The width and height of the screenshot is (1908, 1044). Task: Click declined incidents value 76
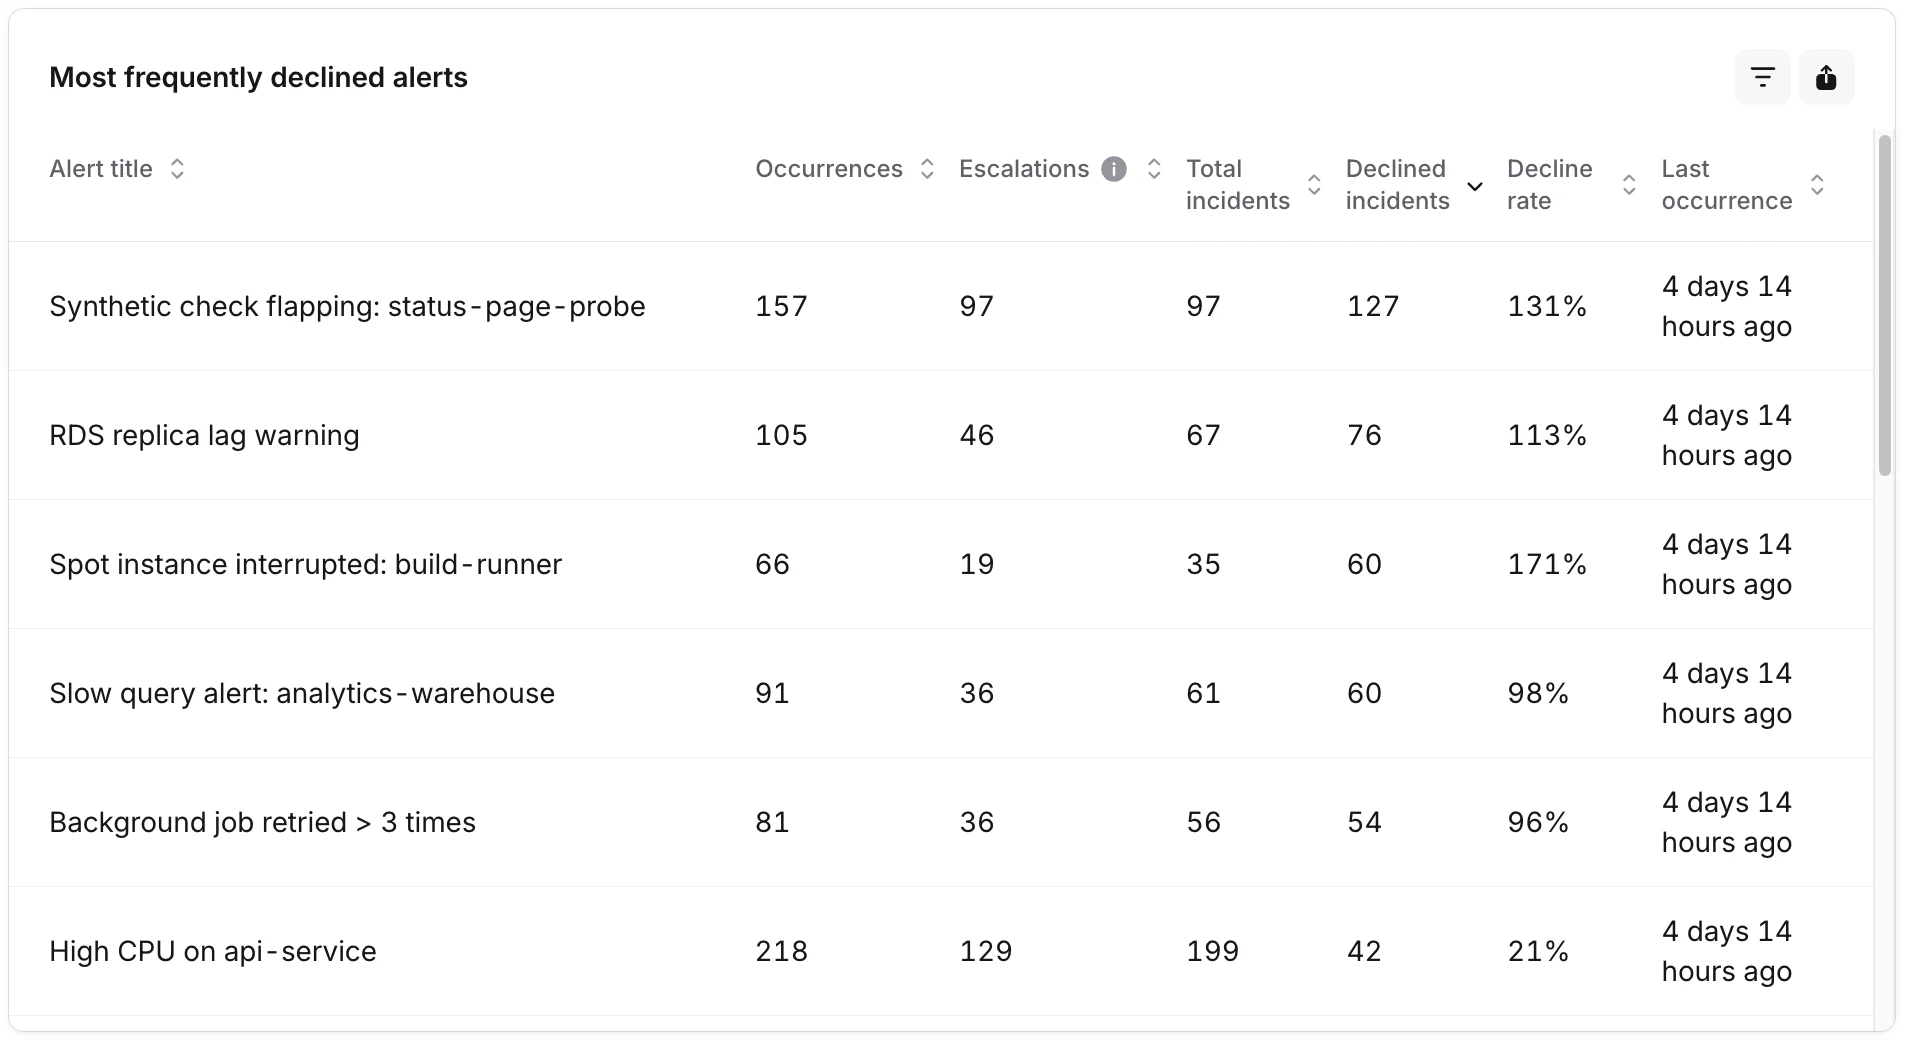point(1364,435)
